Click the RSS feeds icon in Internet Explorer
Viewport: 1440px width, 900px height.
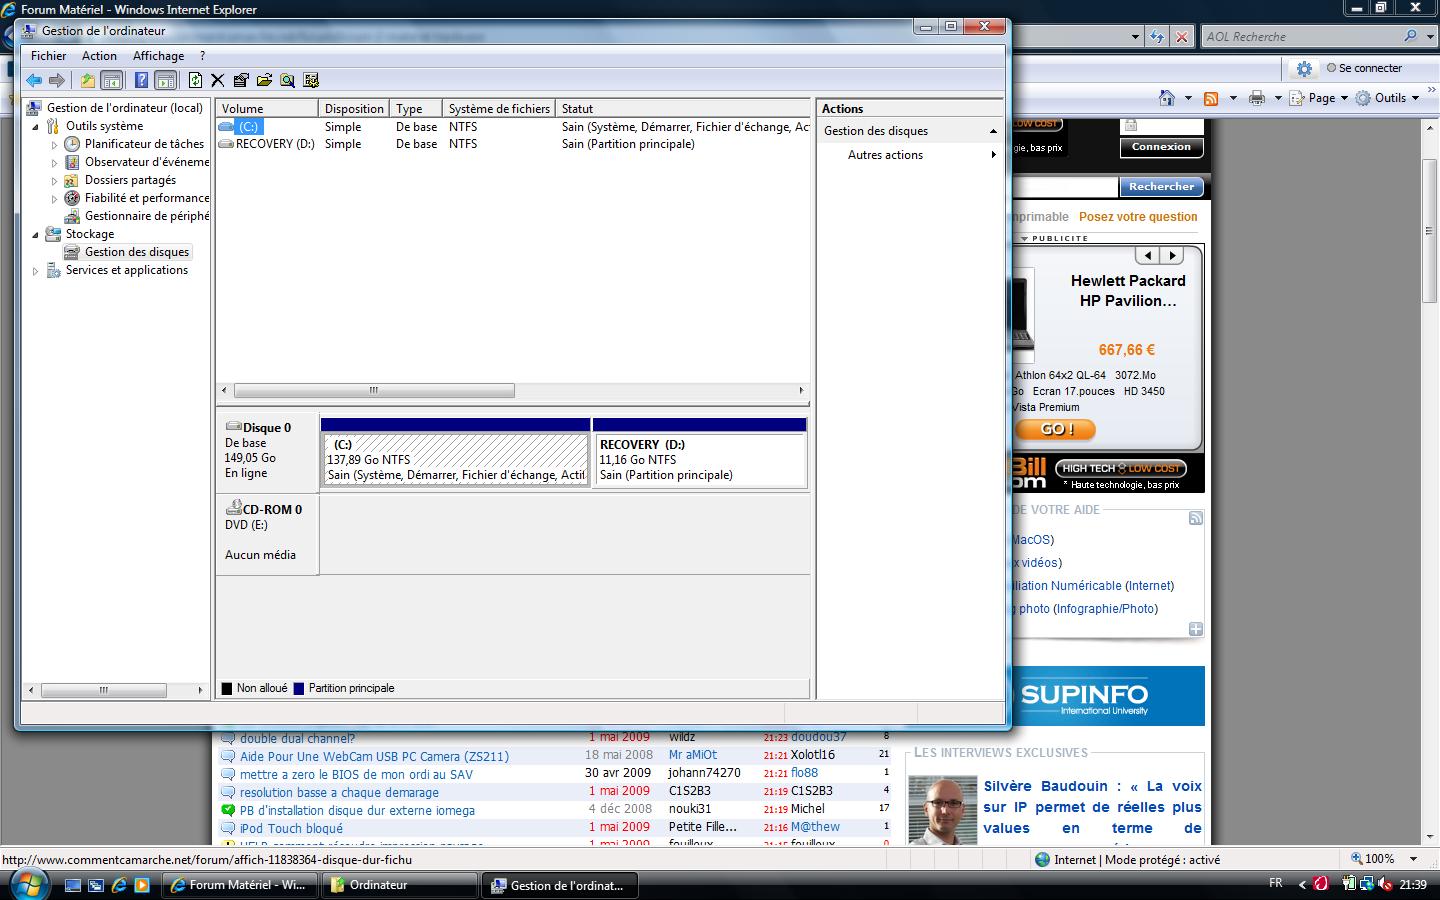pyautogui.click(x=1211, y=98)
